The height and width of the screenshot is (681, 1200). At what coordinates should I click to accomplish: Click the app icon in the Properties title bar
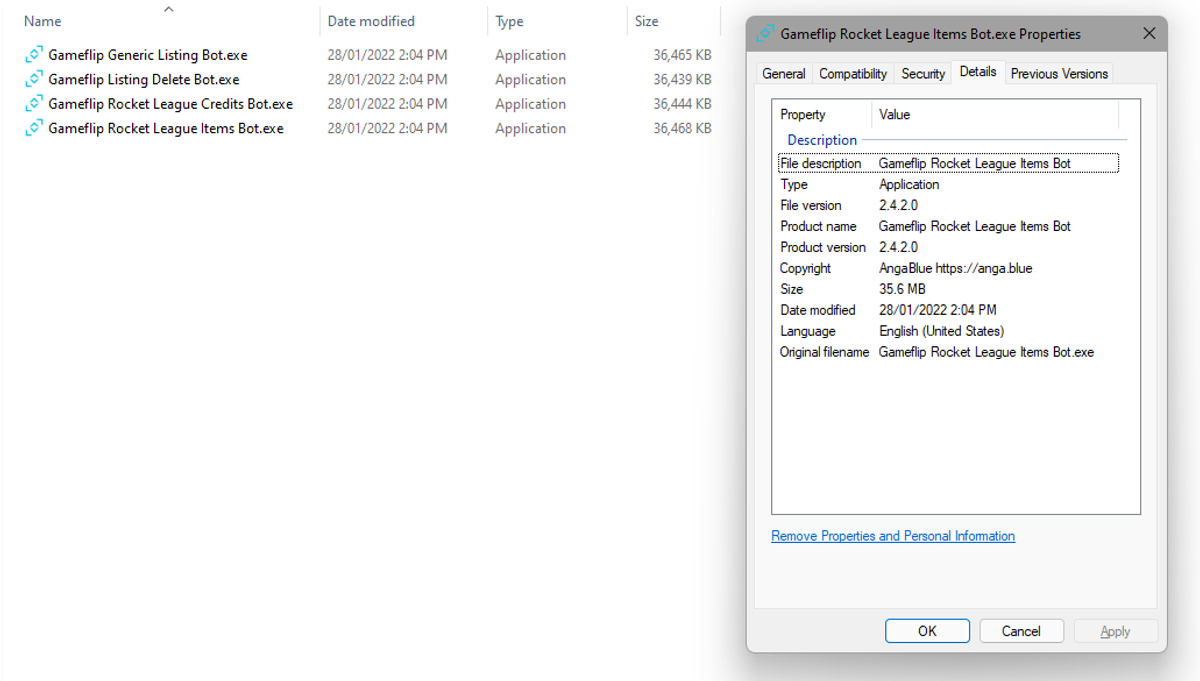point(763,33)
